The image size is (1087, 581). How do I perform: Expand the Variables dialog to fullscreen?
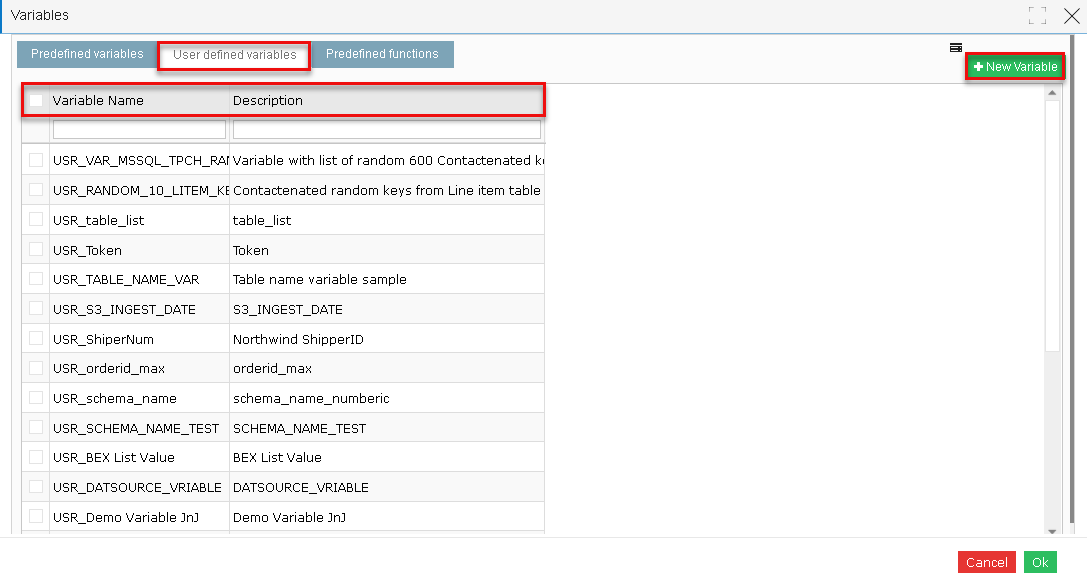1037,15
